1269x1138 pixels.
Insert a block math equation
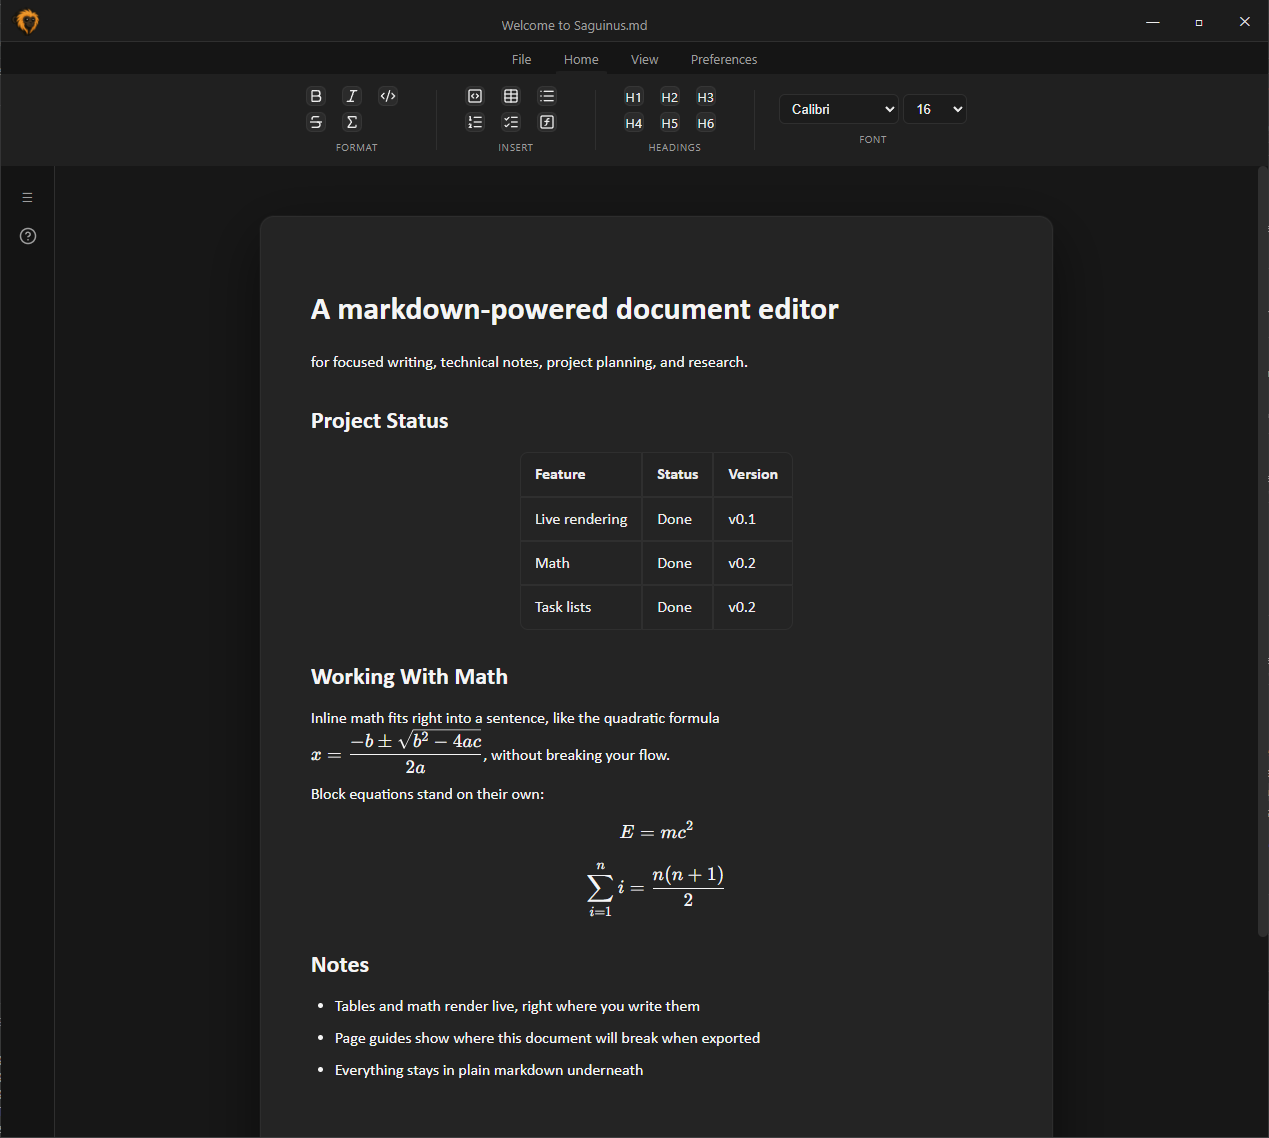[x=547, y=122]
